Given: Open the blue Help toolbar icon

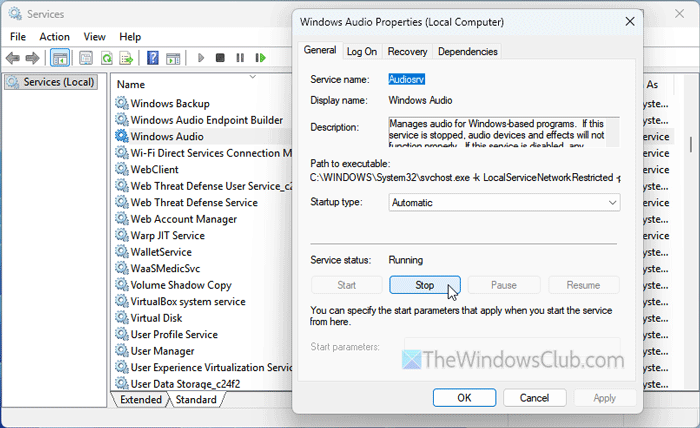Looking at the screenshot, I should [x=153, y=58].
